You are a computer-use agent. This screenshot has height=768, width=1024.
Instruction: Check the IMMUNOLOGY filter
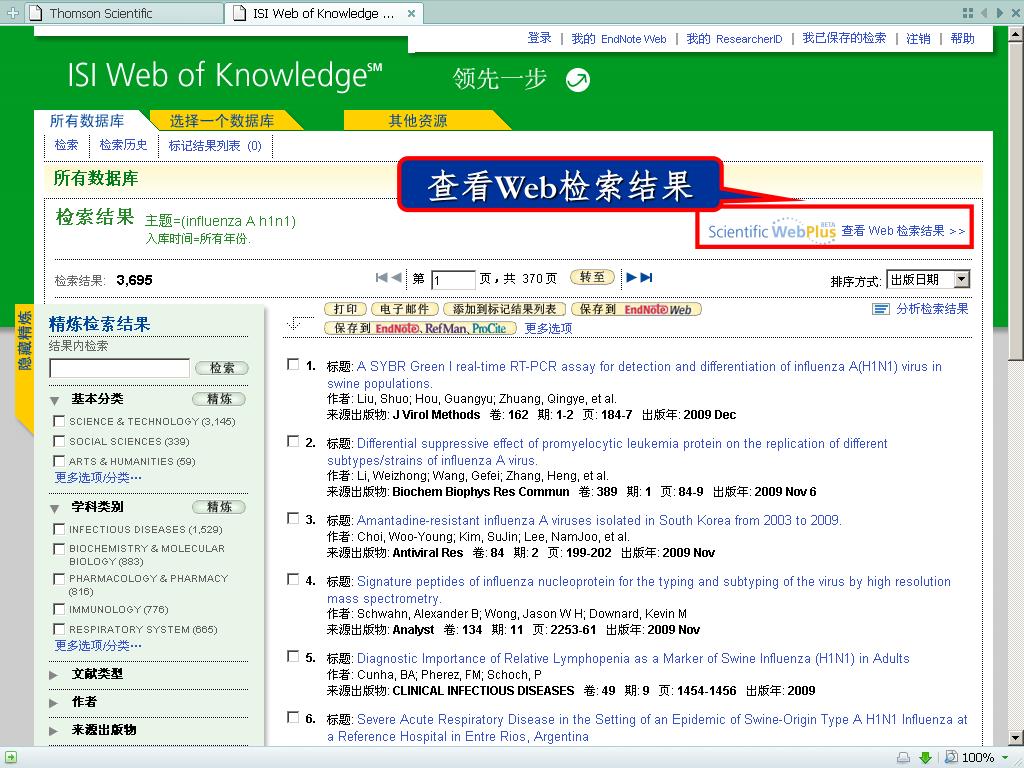click(x=59, y=609)
